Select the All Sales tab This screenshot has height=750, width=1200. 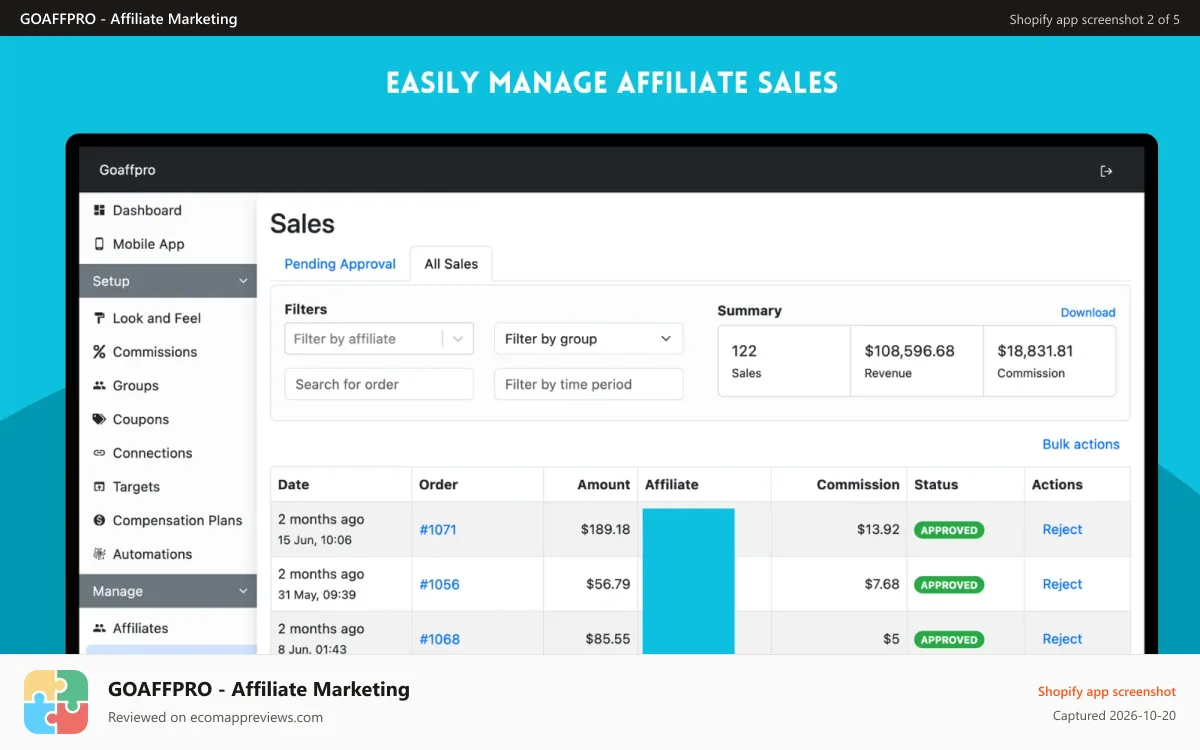[x=451, y=264]
